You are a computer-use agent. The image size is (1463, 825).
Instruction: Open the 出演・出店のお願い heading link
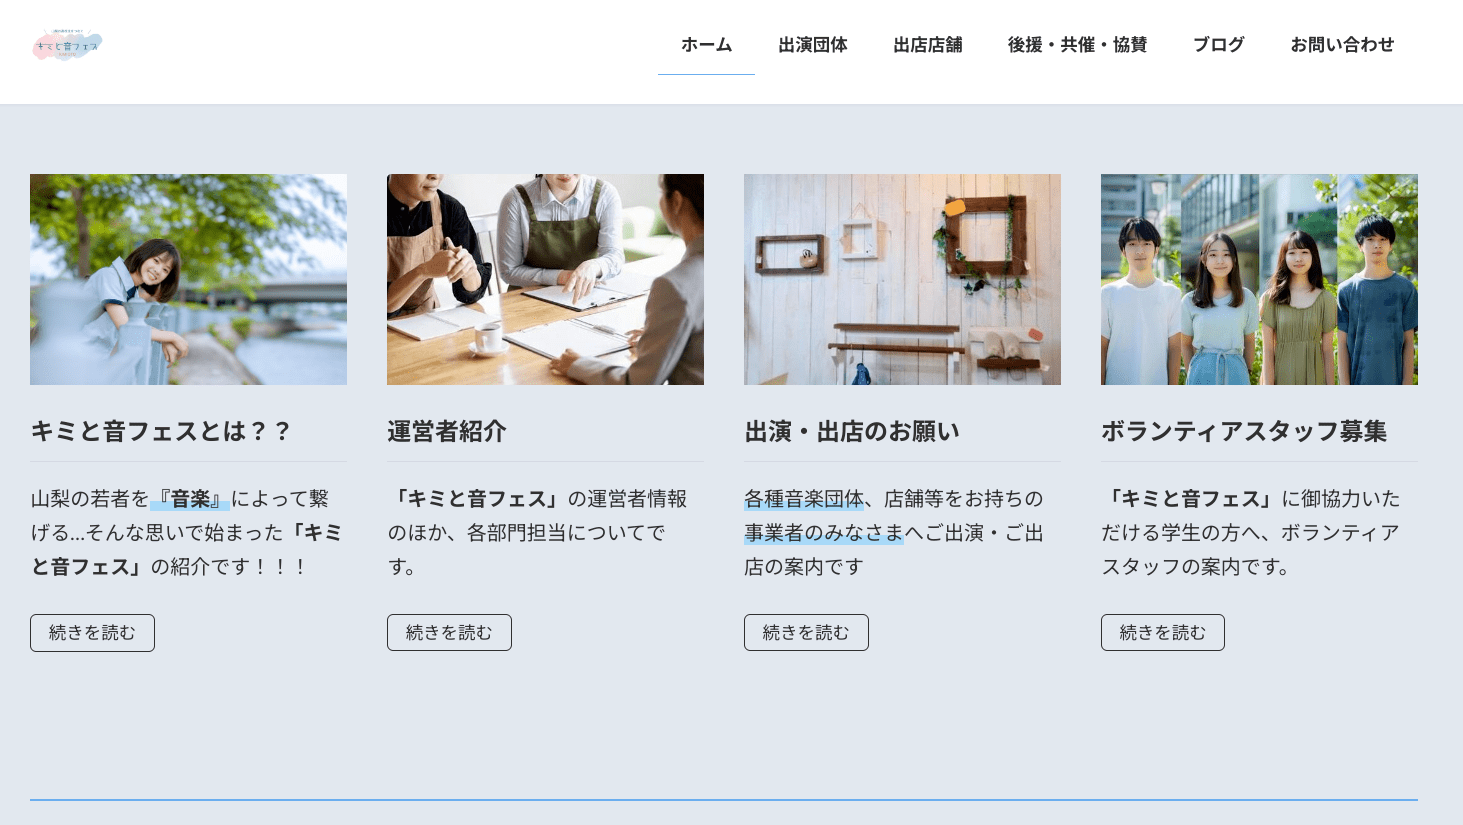click(852, 431)
